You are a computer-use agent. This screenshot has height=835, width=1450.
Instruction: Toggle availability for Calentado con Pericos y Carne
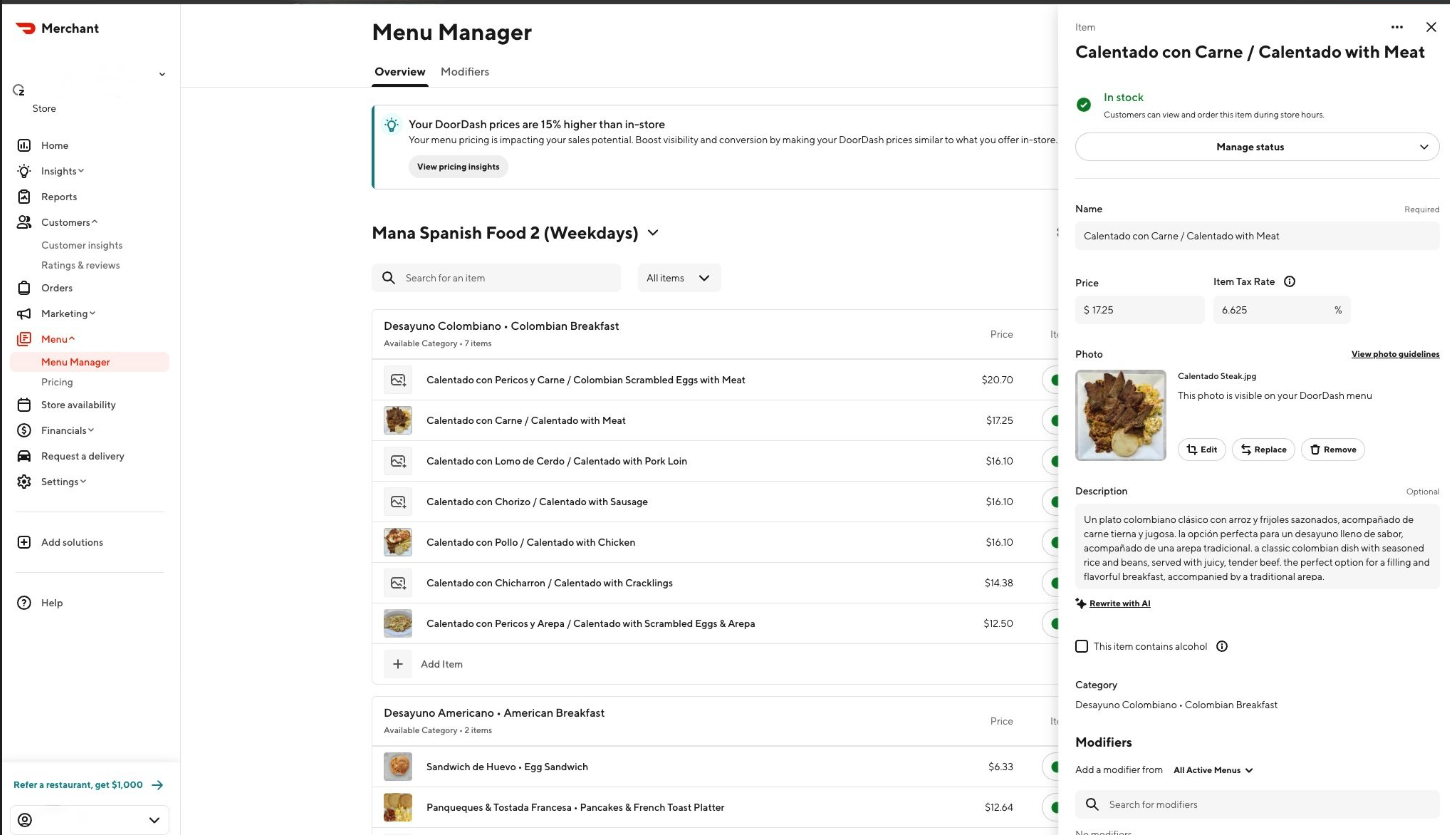tap(1050, 380)
